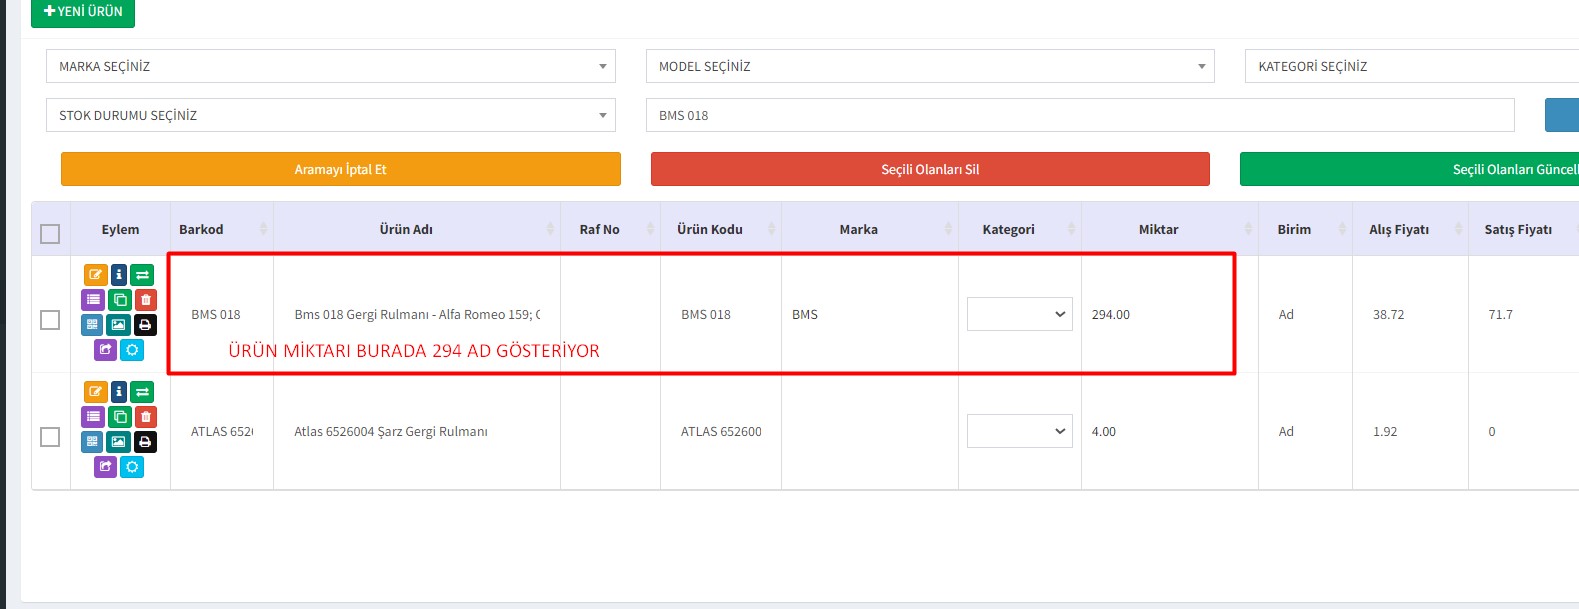Viewport: 1579px width, 609px height.
Task: Click the cyan settings gear for ATLAS 652600
Action: tap(132, 467)
